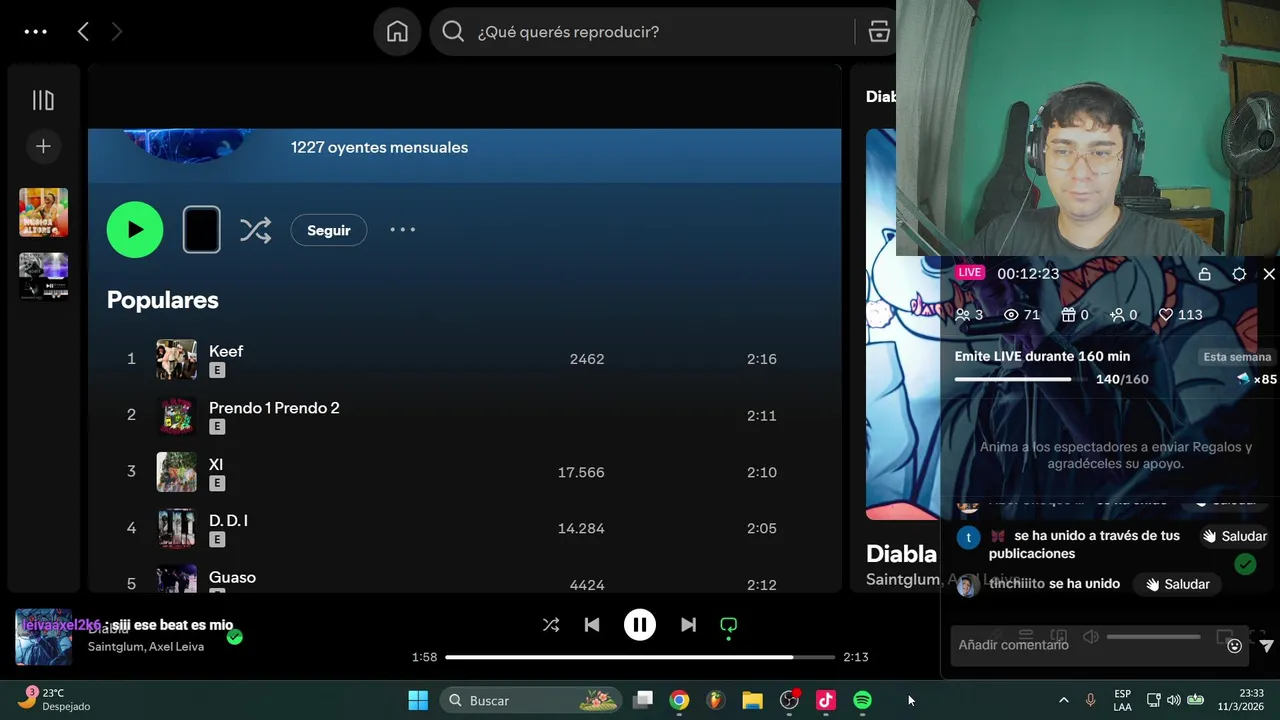The height and width of the screenshot is (720, 1280).
Task: Follow the artist with Seguir button
Action: pyautogui.click(x=329, y=230)
